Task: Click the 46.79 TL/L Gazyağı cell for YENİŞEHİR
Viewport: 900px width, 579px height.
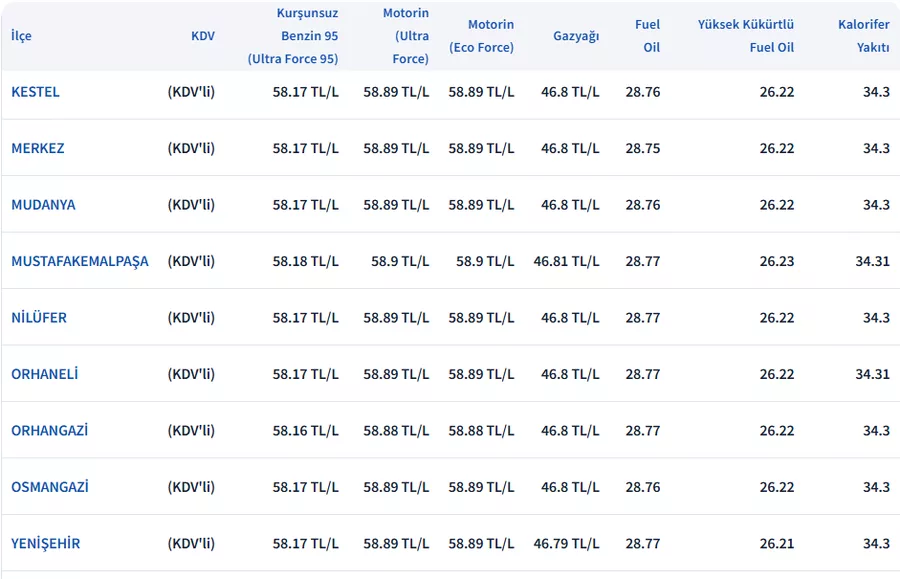Action: tap(566, 544)
